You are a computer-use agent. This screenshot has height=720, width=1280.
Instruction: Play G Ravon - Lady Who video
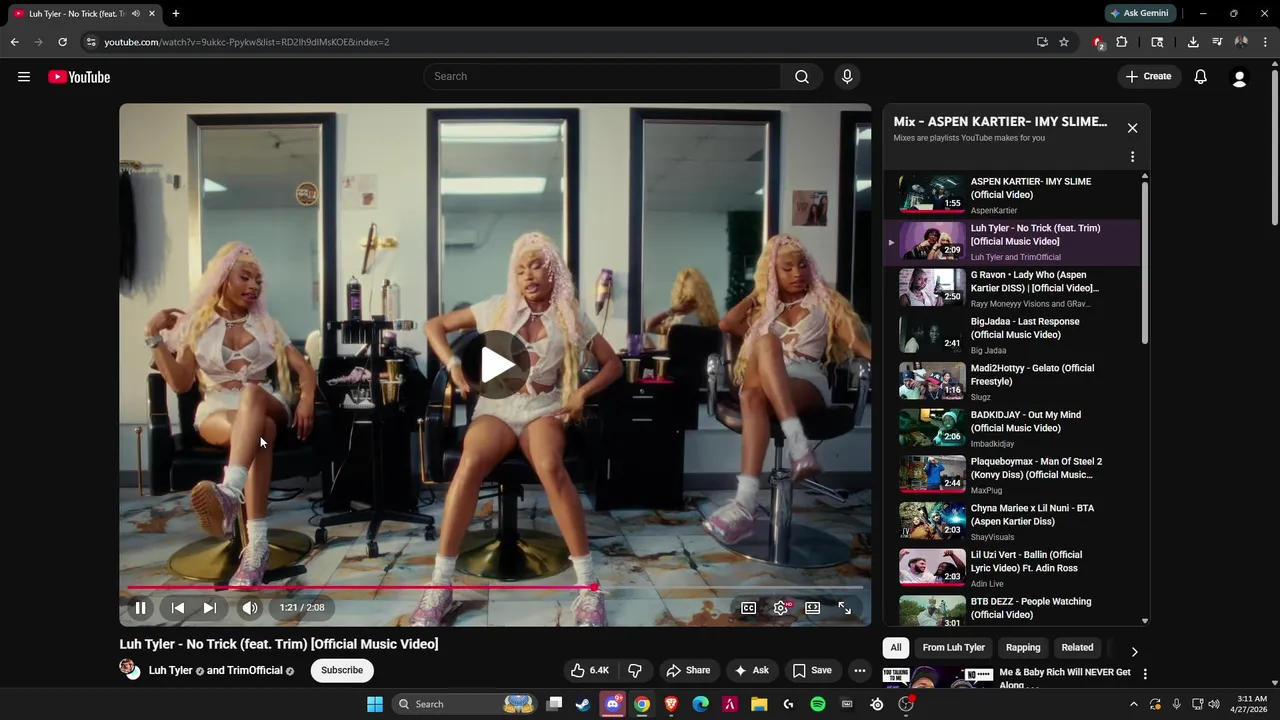pos(1012,288)
